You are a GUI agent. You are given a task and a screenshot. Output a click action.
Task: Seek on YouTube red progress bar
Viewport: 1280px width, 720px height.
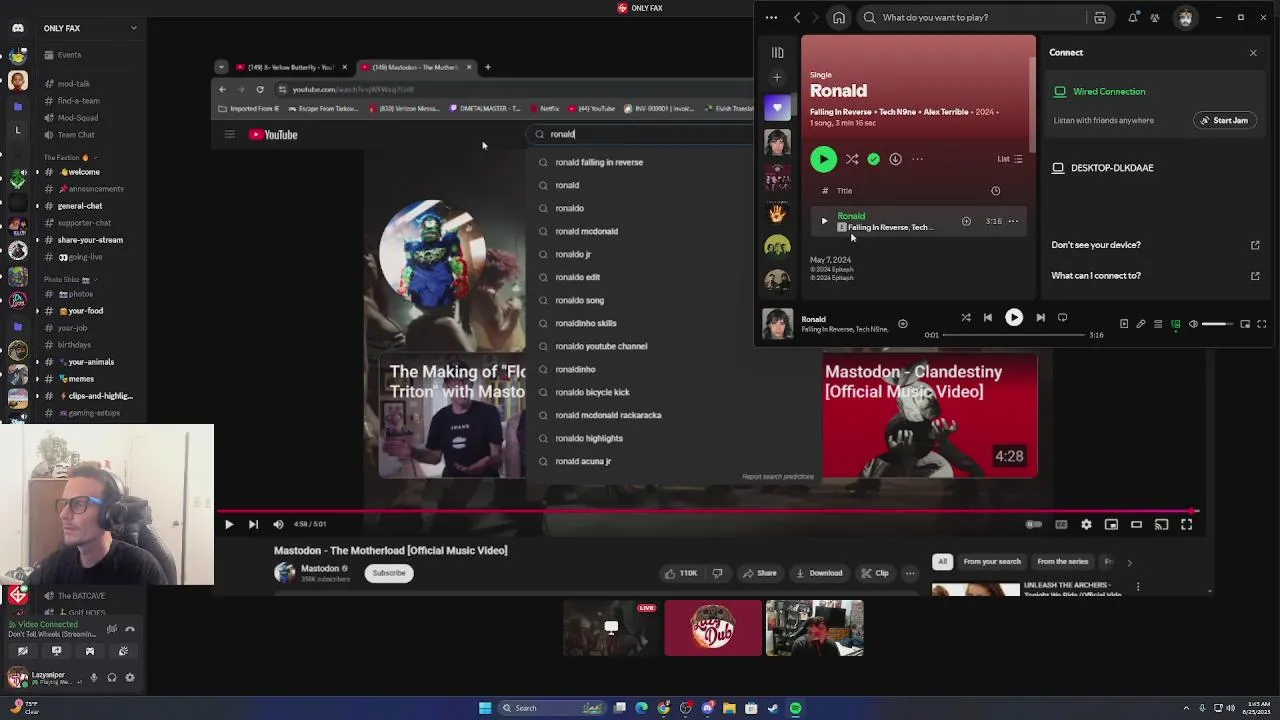[x=708, y=511]
